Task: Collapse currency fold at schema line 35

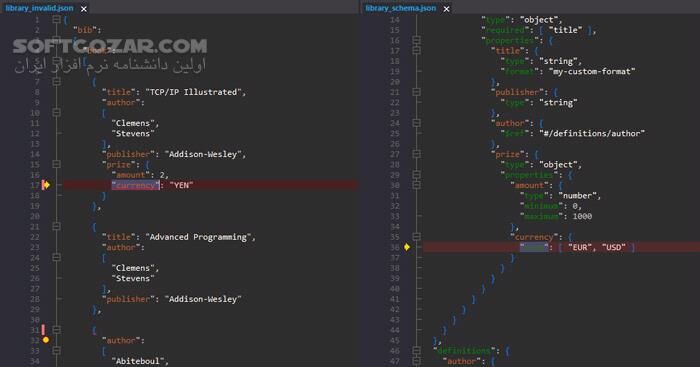Action: pyautogui.click(x=416, y=237)
